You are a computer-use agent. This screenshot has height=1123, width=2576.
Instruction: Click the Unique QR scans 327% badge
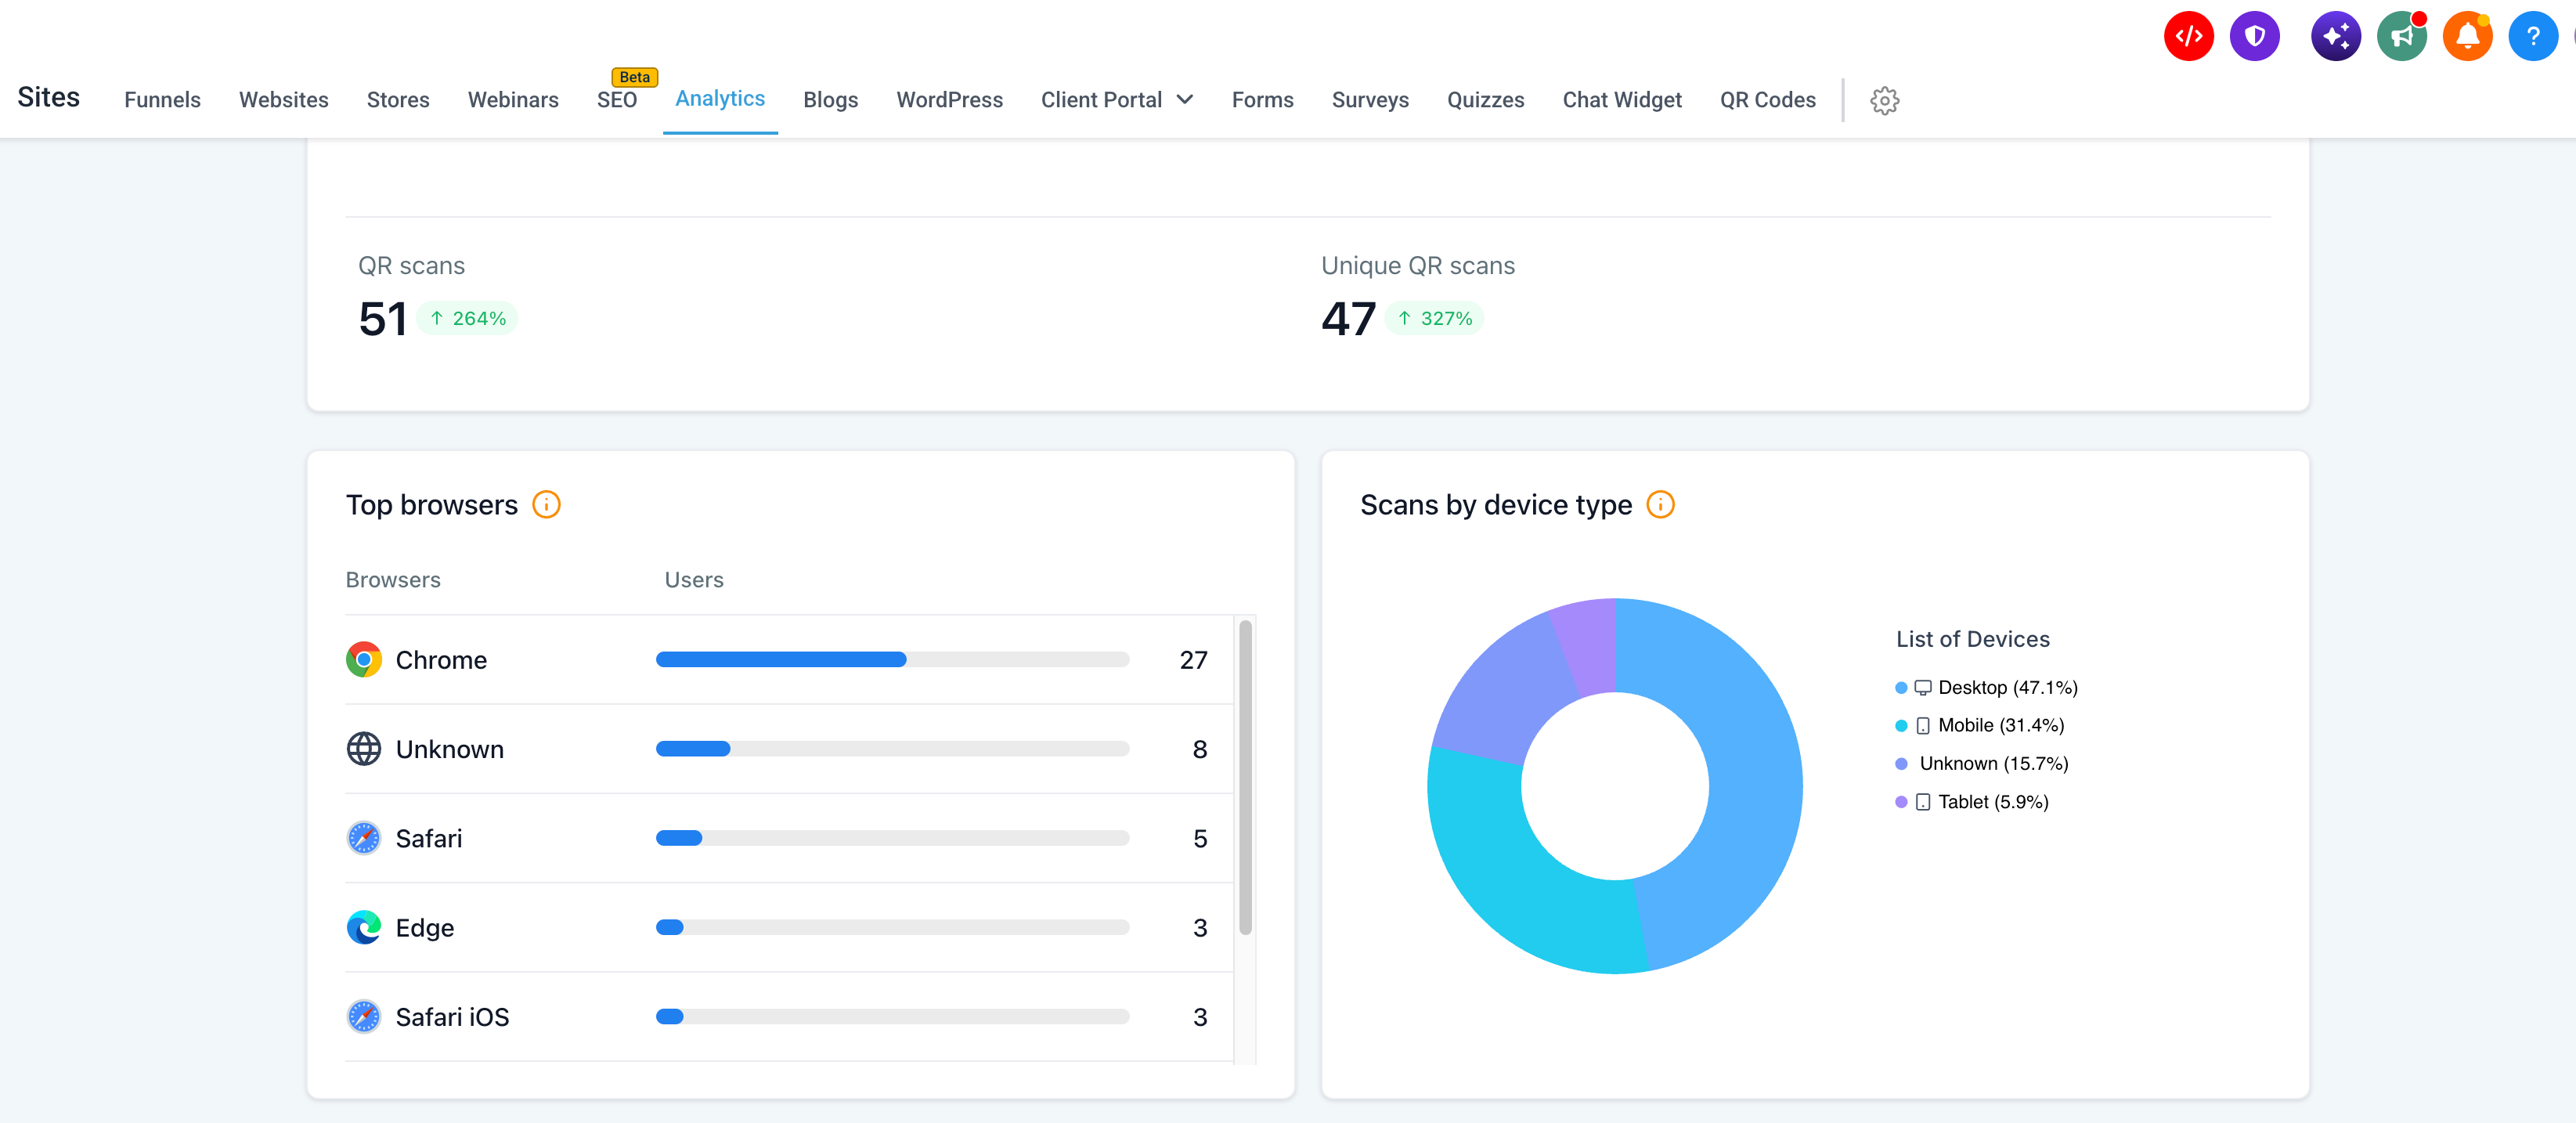[1434, 318]
